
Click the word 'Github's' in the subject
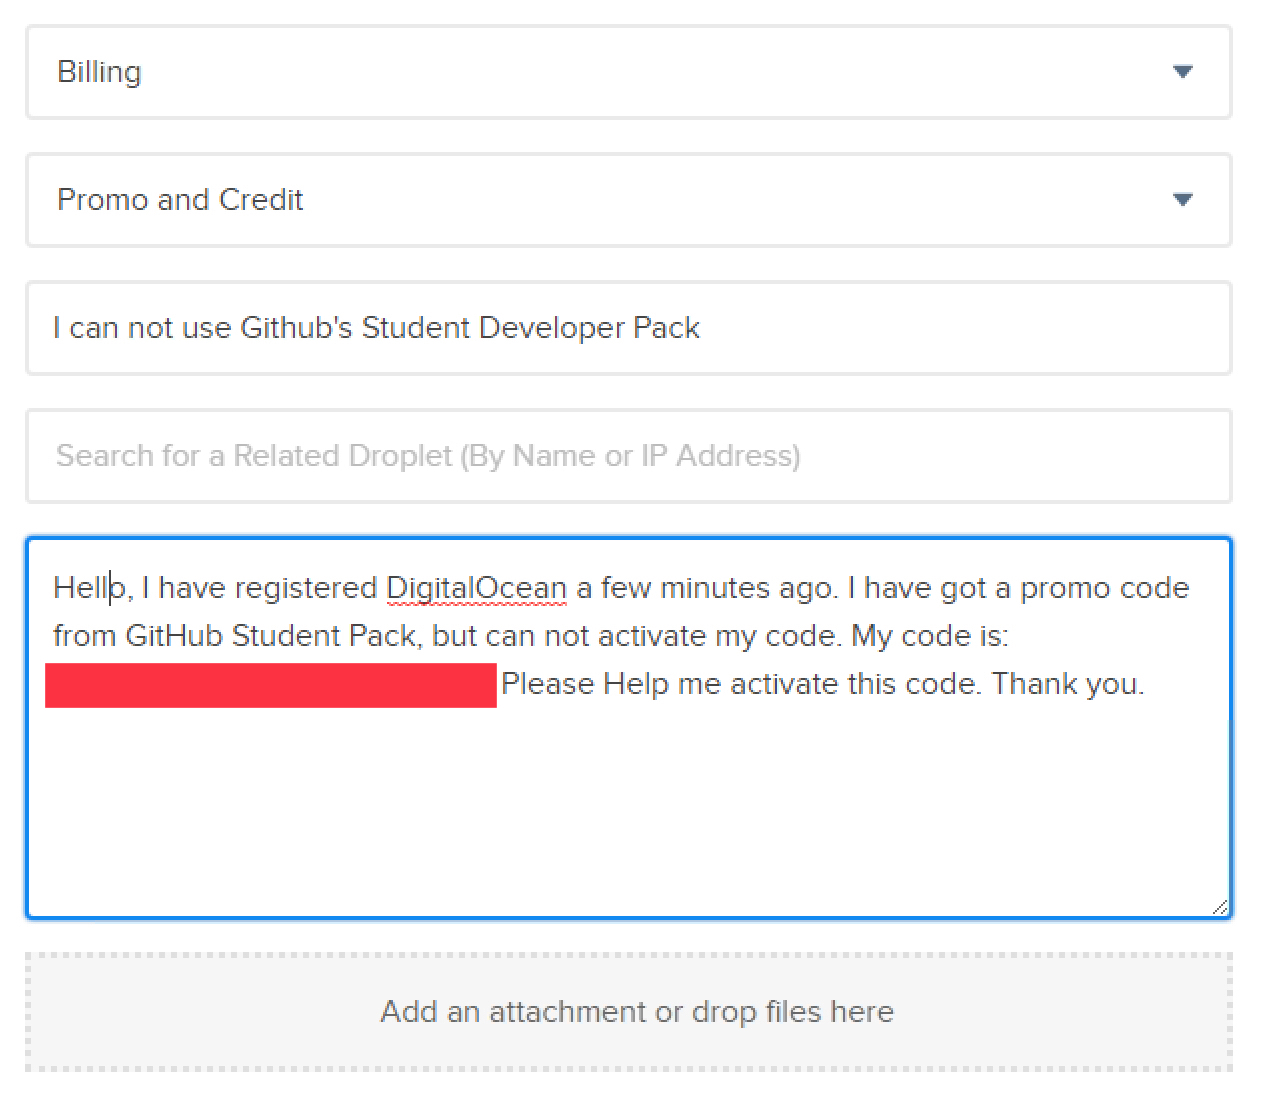click(296, 328)
